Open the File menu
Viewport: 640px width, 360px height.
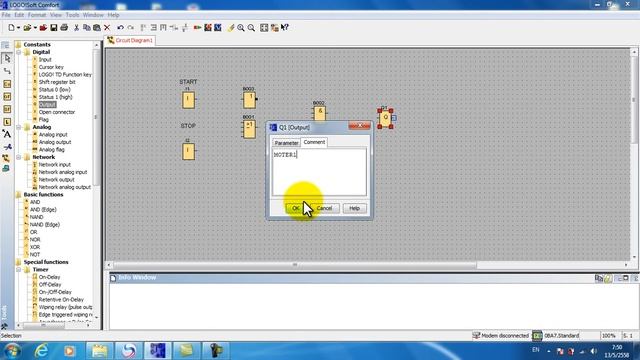[x=6, y=15]
